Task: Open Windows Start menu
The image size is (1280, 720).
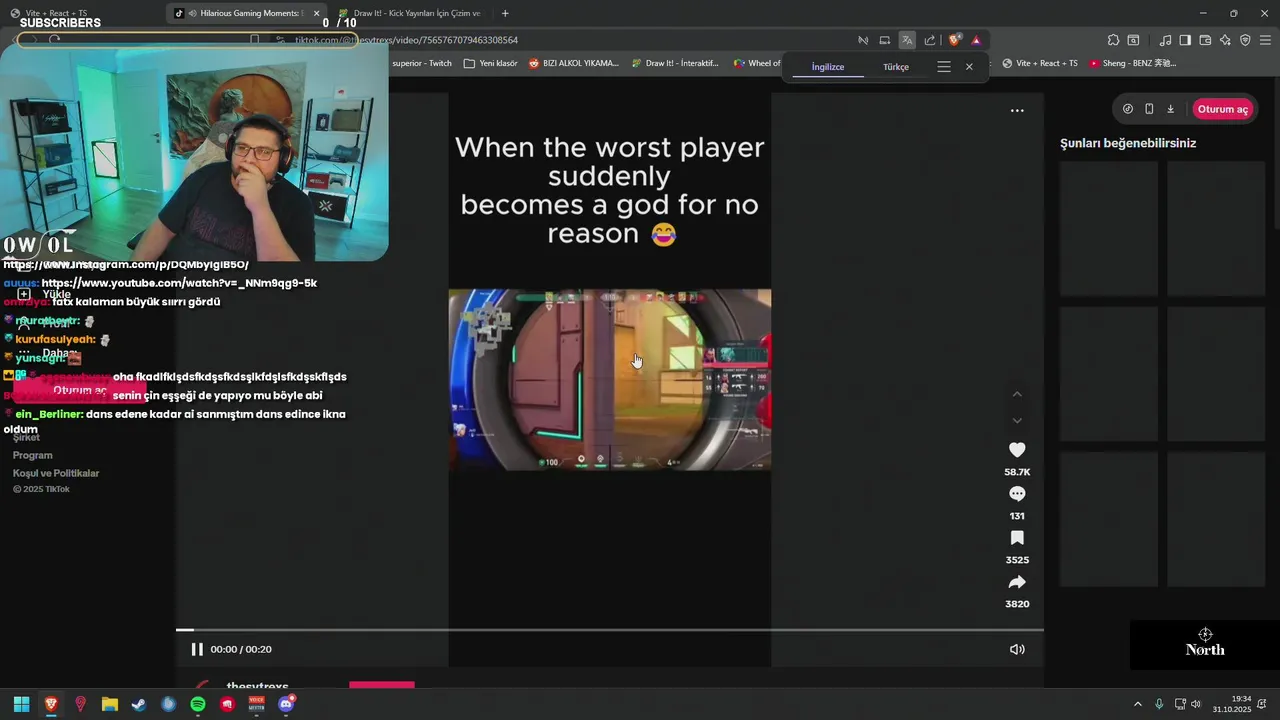Action: 21,704
